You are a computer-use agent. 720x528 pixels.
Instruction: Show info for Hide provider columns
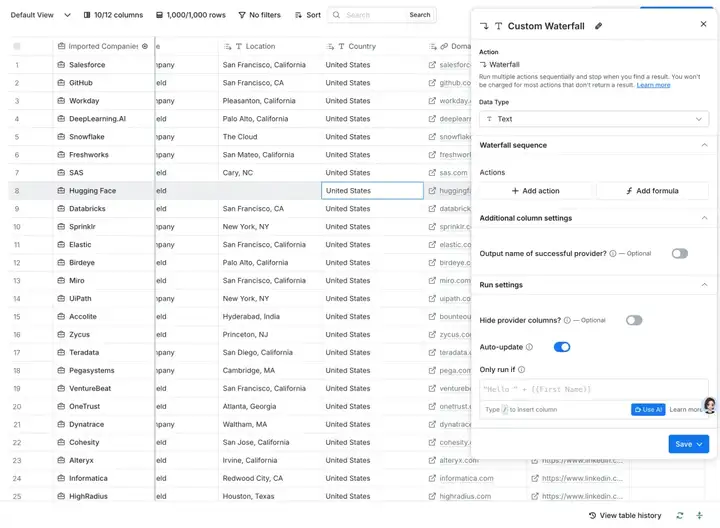click(x=567, y=320)
